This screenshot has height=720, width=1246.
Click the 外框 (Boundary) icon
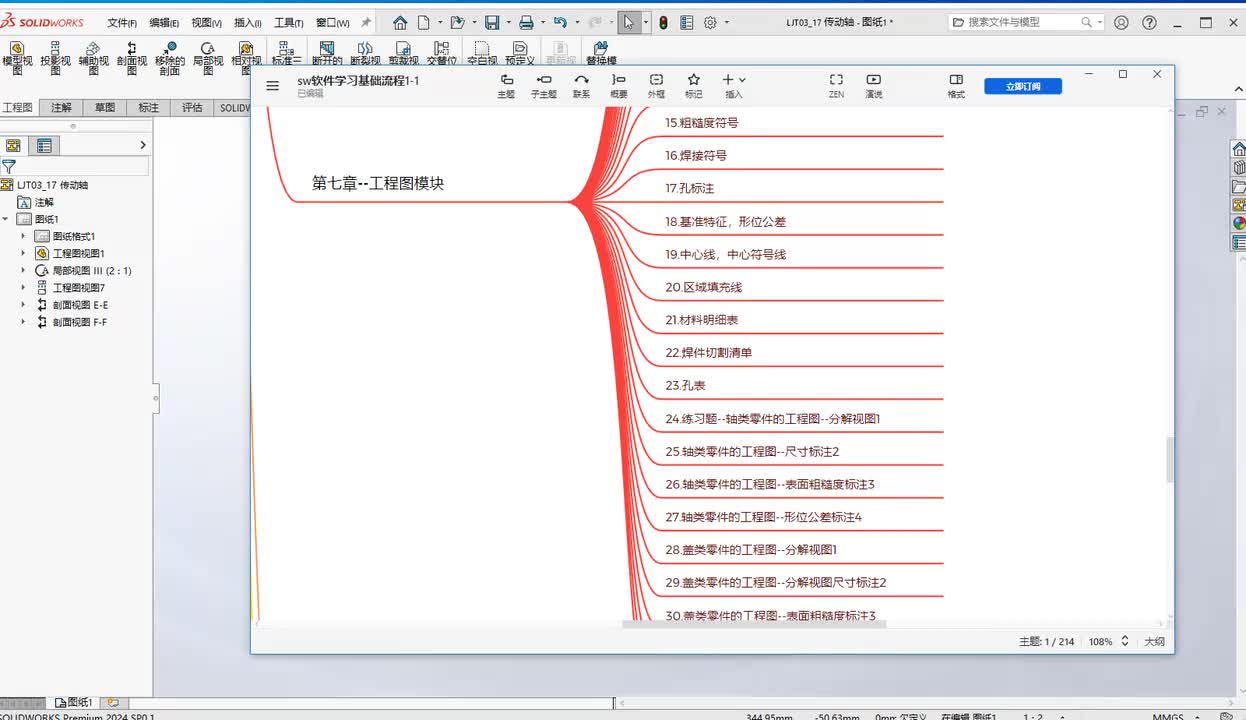(656, 86)
